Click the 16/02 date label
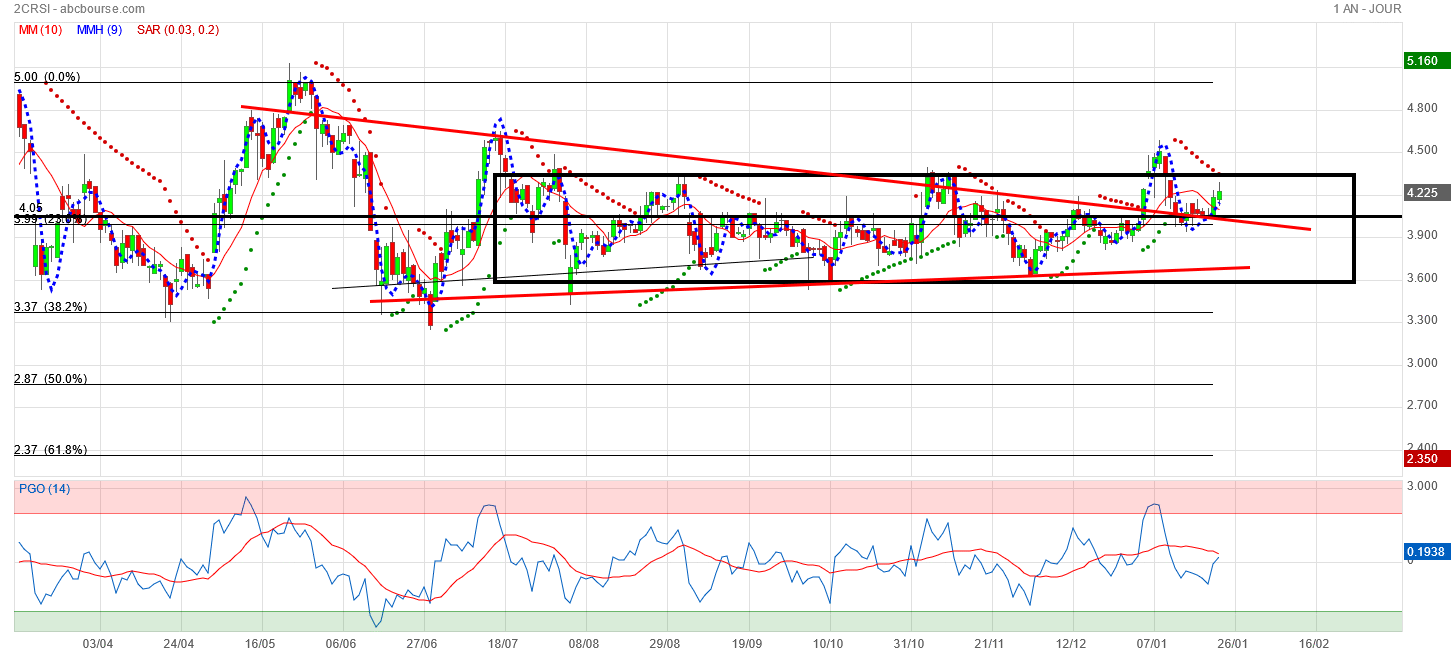 pyautogui.click(x=1315, y=644)
